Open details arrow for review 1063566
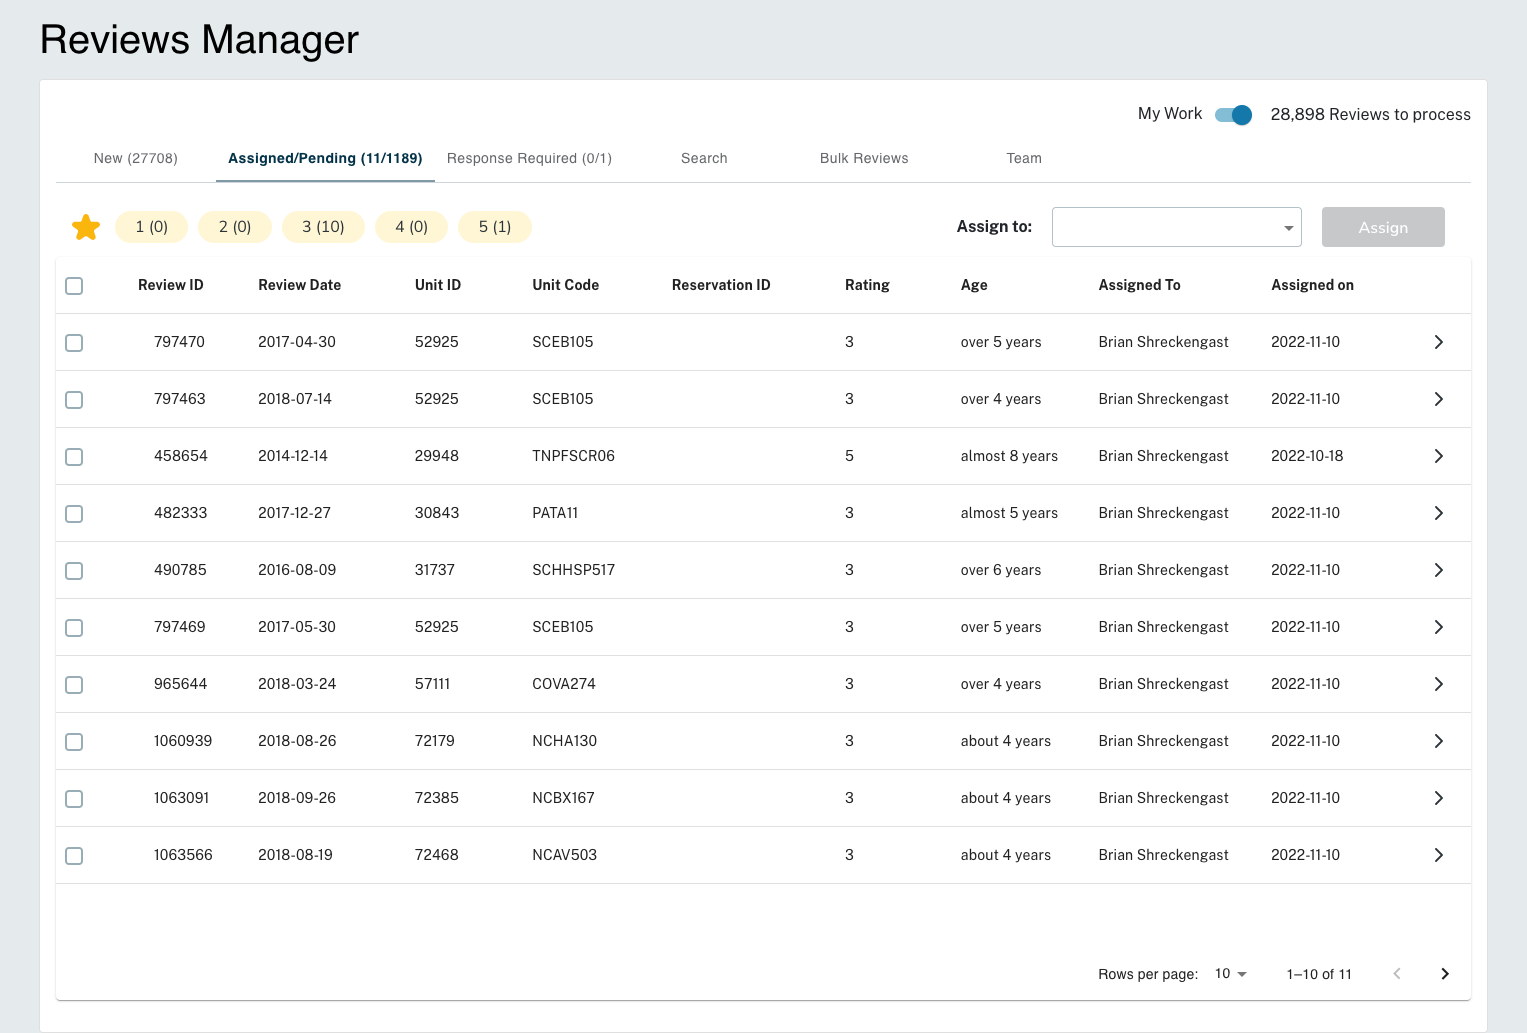The width and height of the screenshot is (1527, 1033). coord(1438,855)
